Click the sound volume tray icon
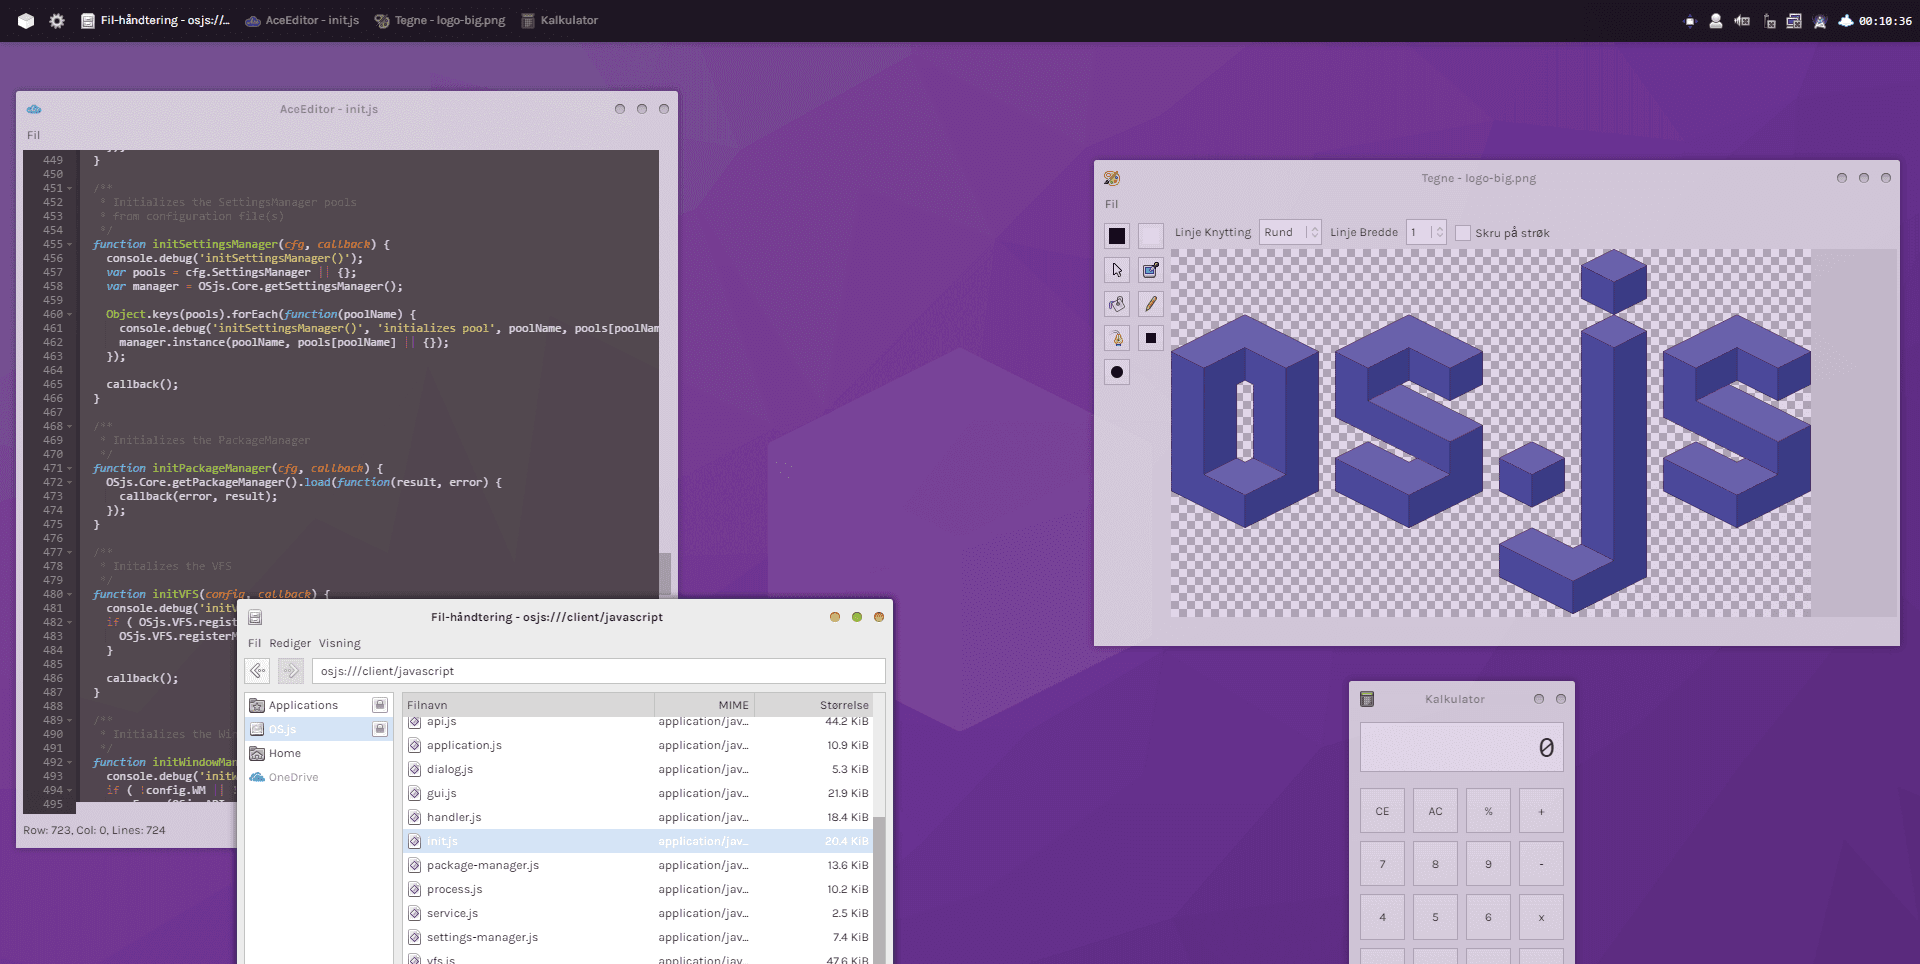The width and height of the screenshot is (1920, 964). (1742, 20)
